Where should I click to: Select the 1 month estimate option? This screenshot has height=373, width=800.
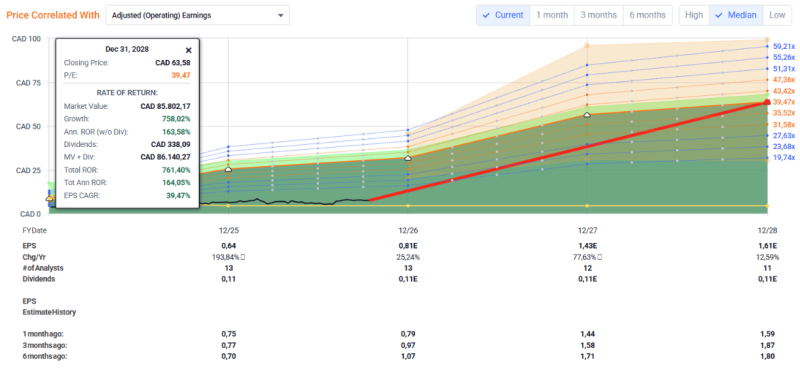(552, 15)
